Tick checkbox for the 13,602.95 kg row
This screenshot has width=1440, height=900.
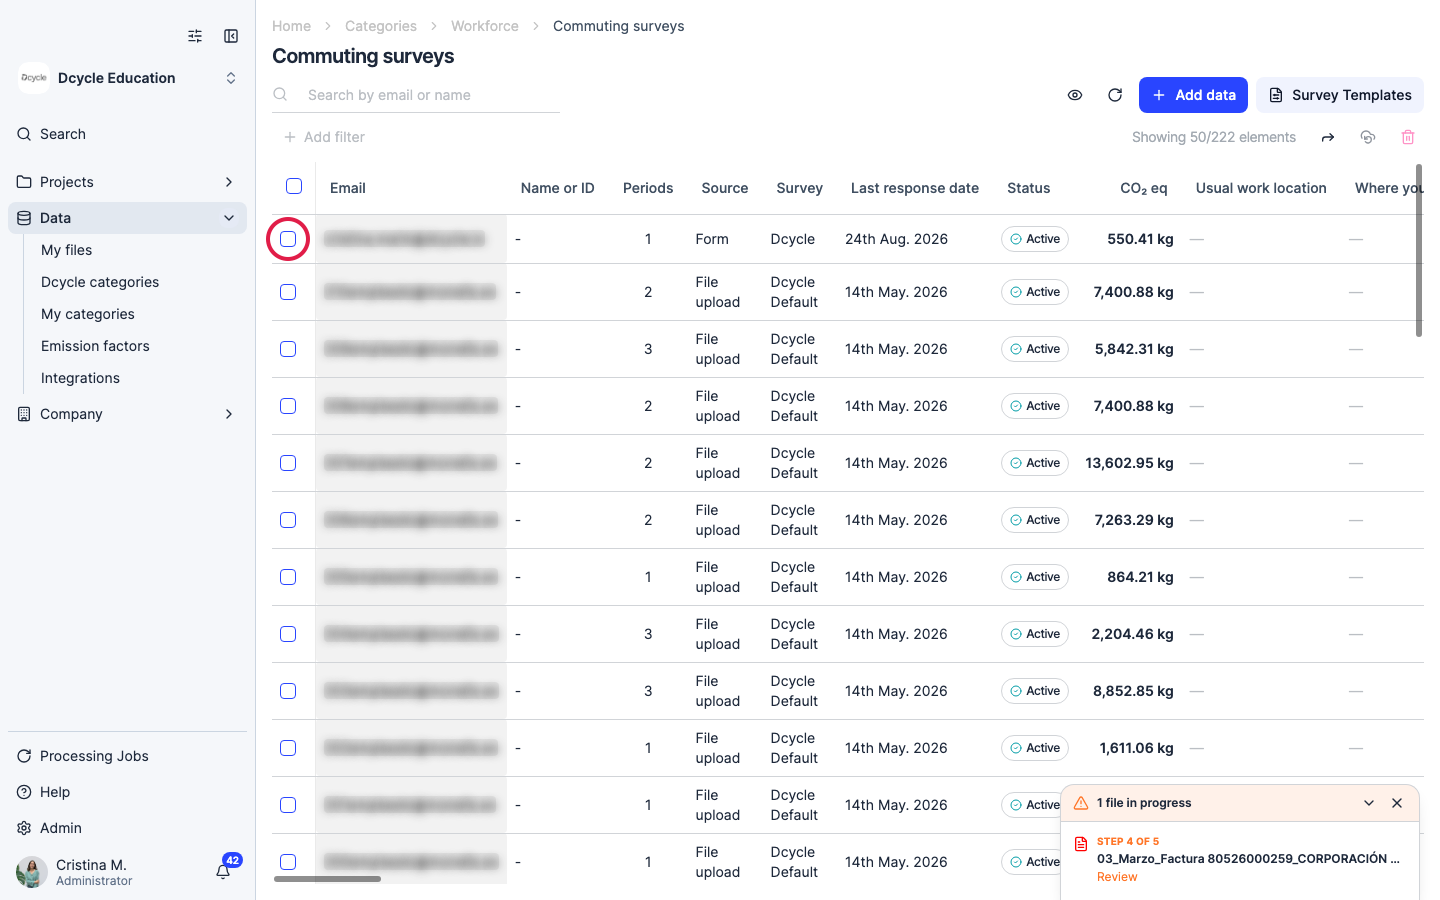tap(288, 463)
